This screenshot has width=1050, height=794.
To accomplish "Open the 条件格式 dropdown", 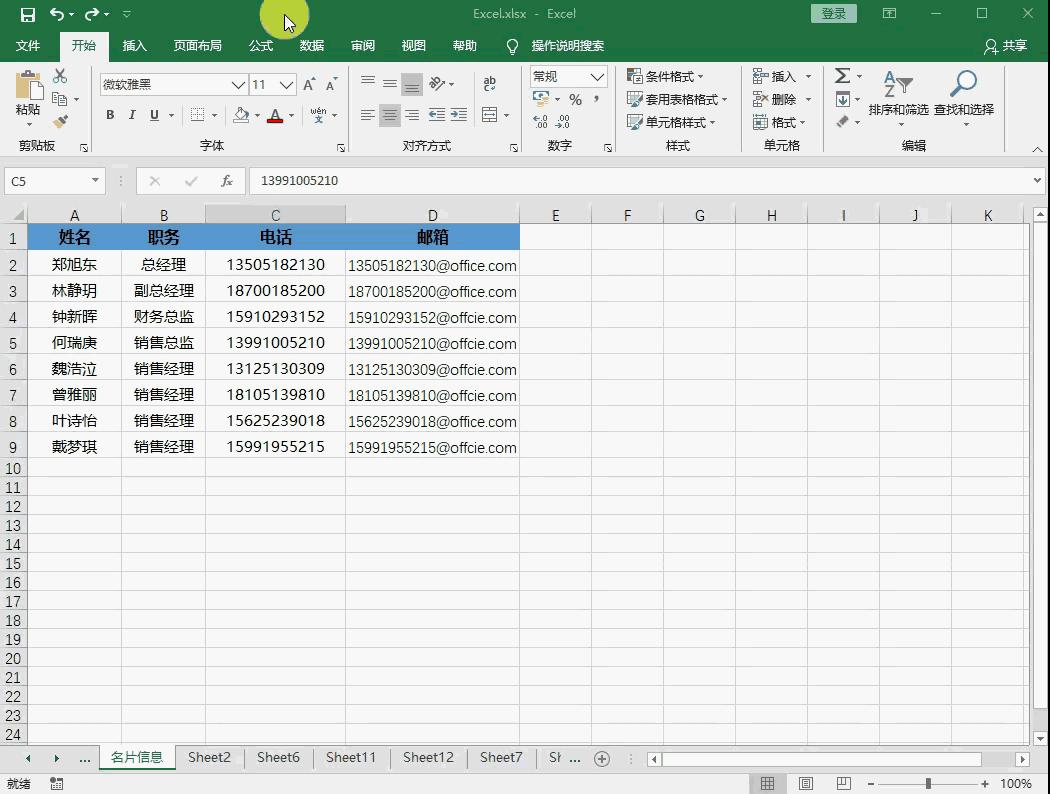I will coord(666,75).
